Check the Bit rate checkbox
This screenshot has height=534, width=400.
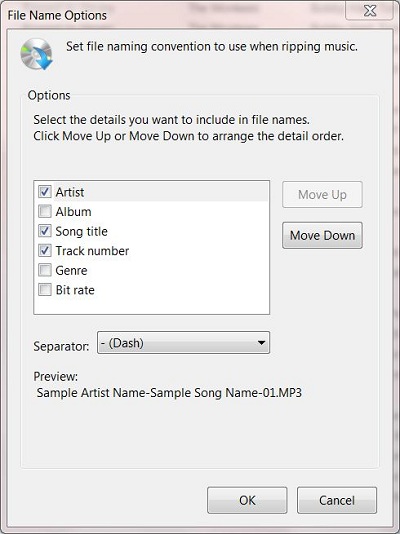tap(45, 290)
